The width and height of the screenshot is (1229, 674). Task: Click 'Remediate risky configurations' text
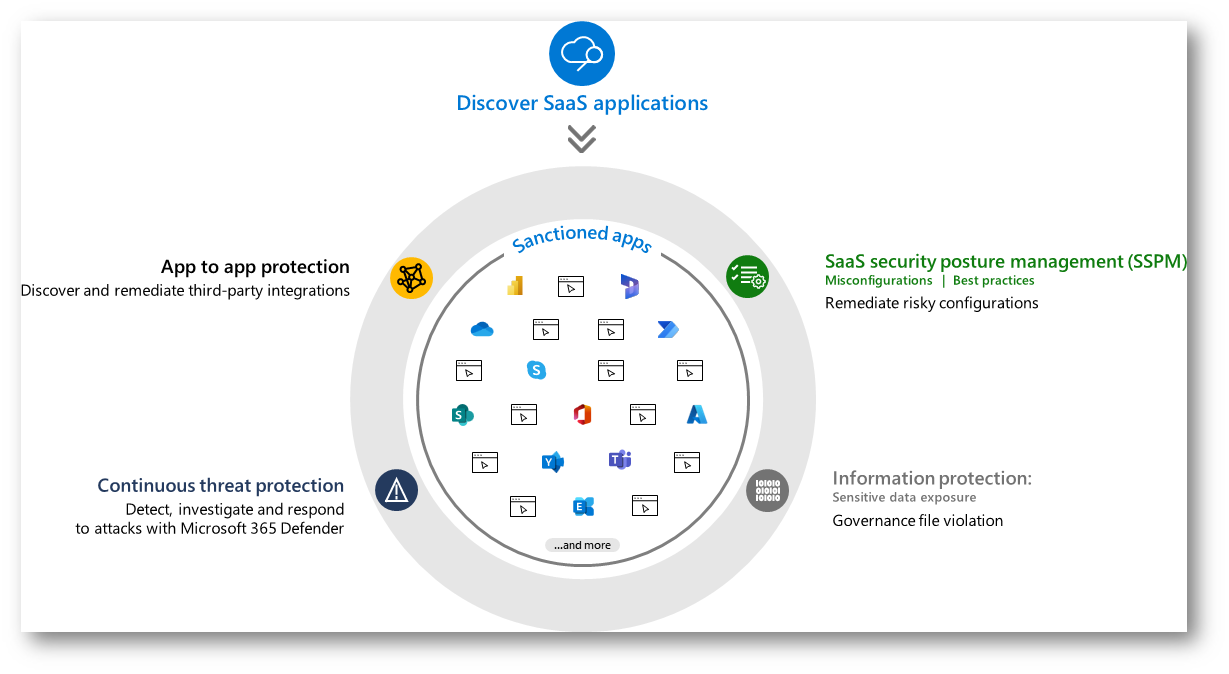click(932, 303)
